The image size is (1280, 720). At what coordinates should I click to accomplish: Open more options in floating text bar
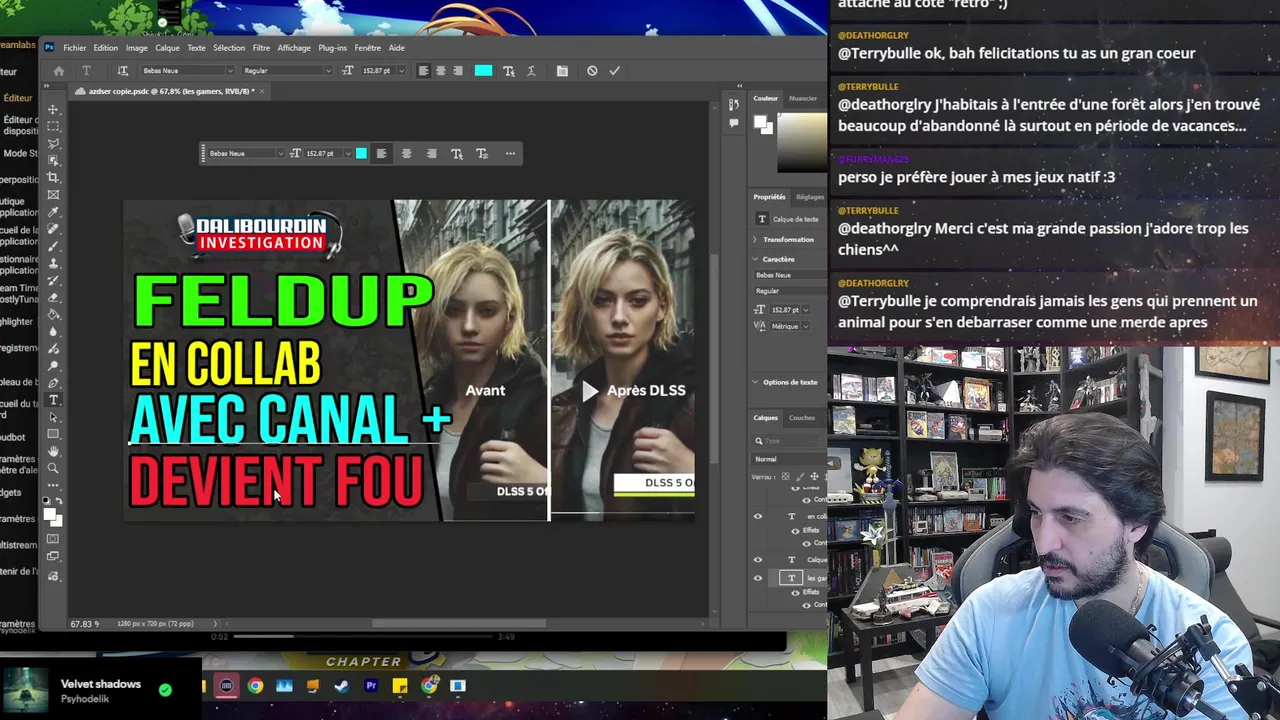coord(510,153)
